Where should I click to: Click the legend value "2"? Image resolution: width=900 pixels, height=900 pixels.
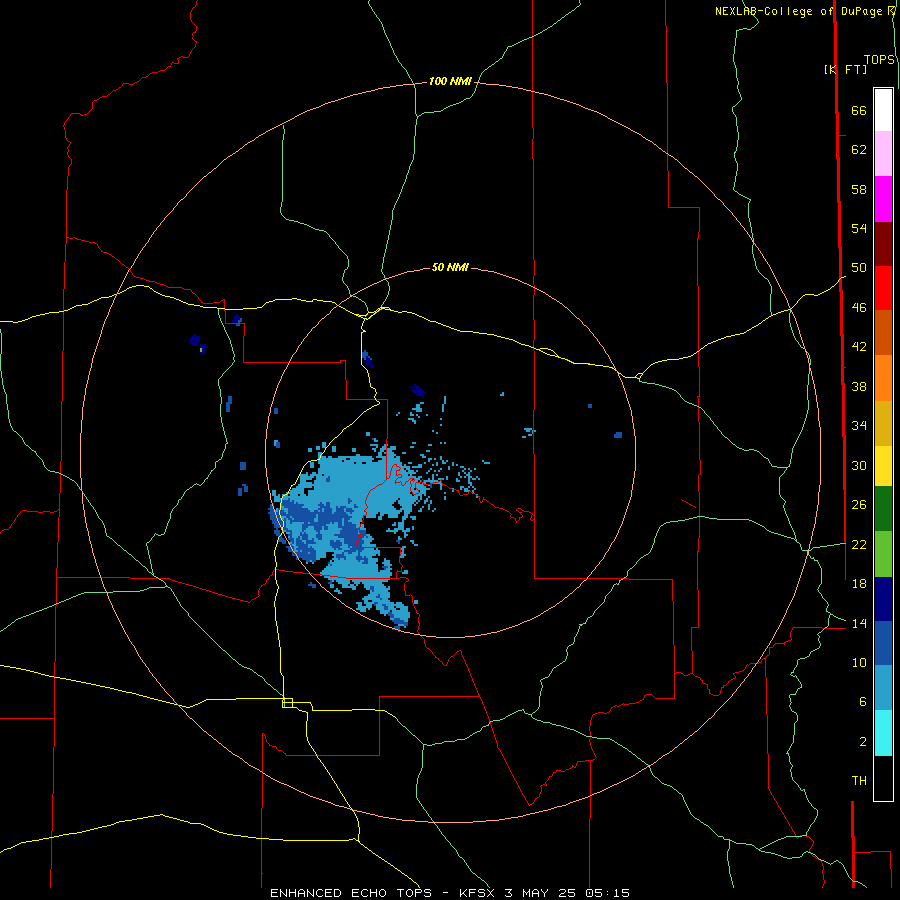tap(863, 742)
